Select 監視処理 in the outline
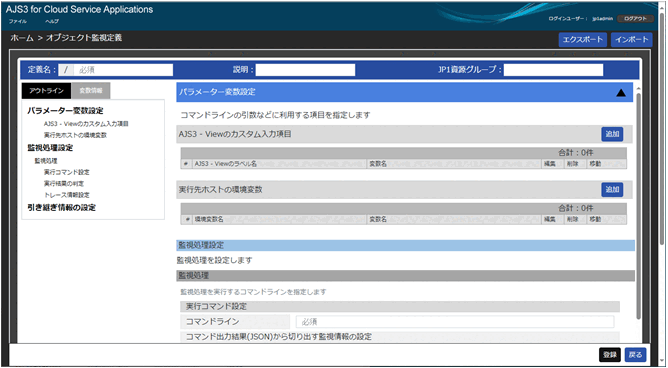The width and height of the screenshot is (668, 368). coord(46,161)
